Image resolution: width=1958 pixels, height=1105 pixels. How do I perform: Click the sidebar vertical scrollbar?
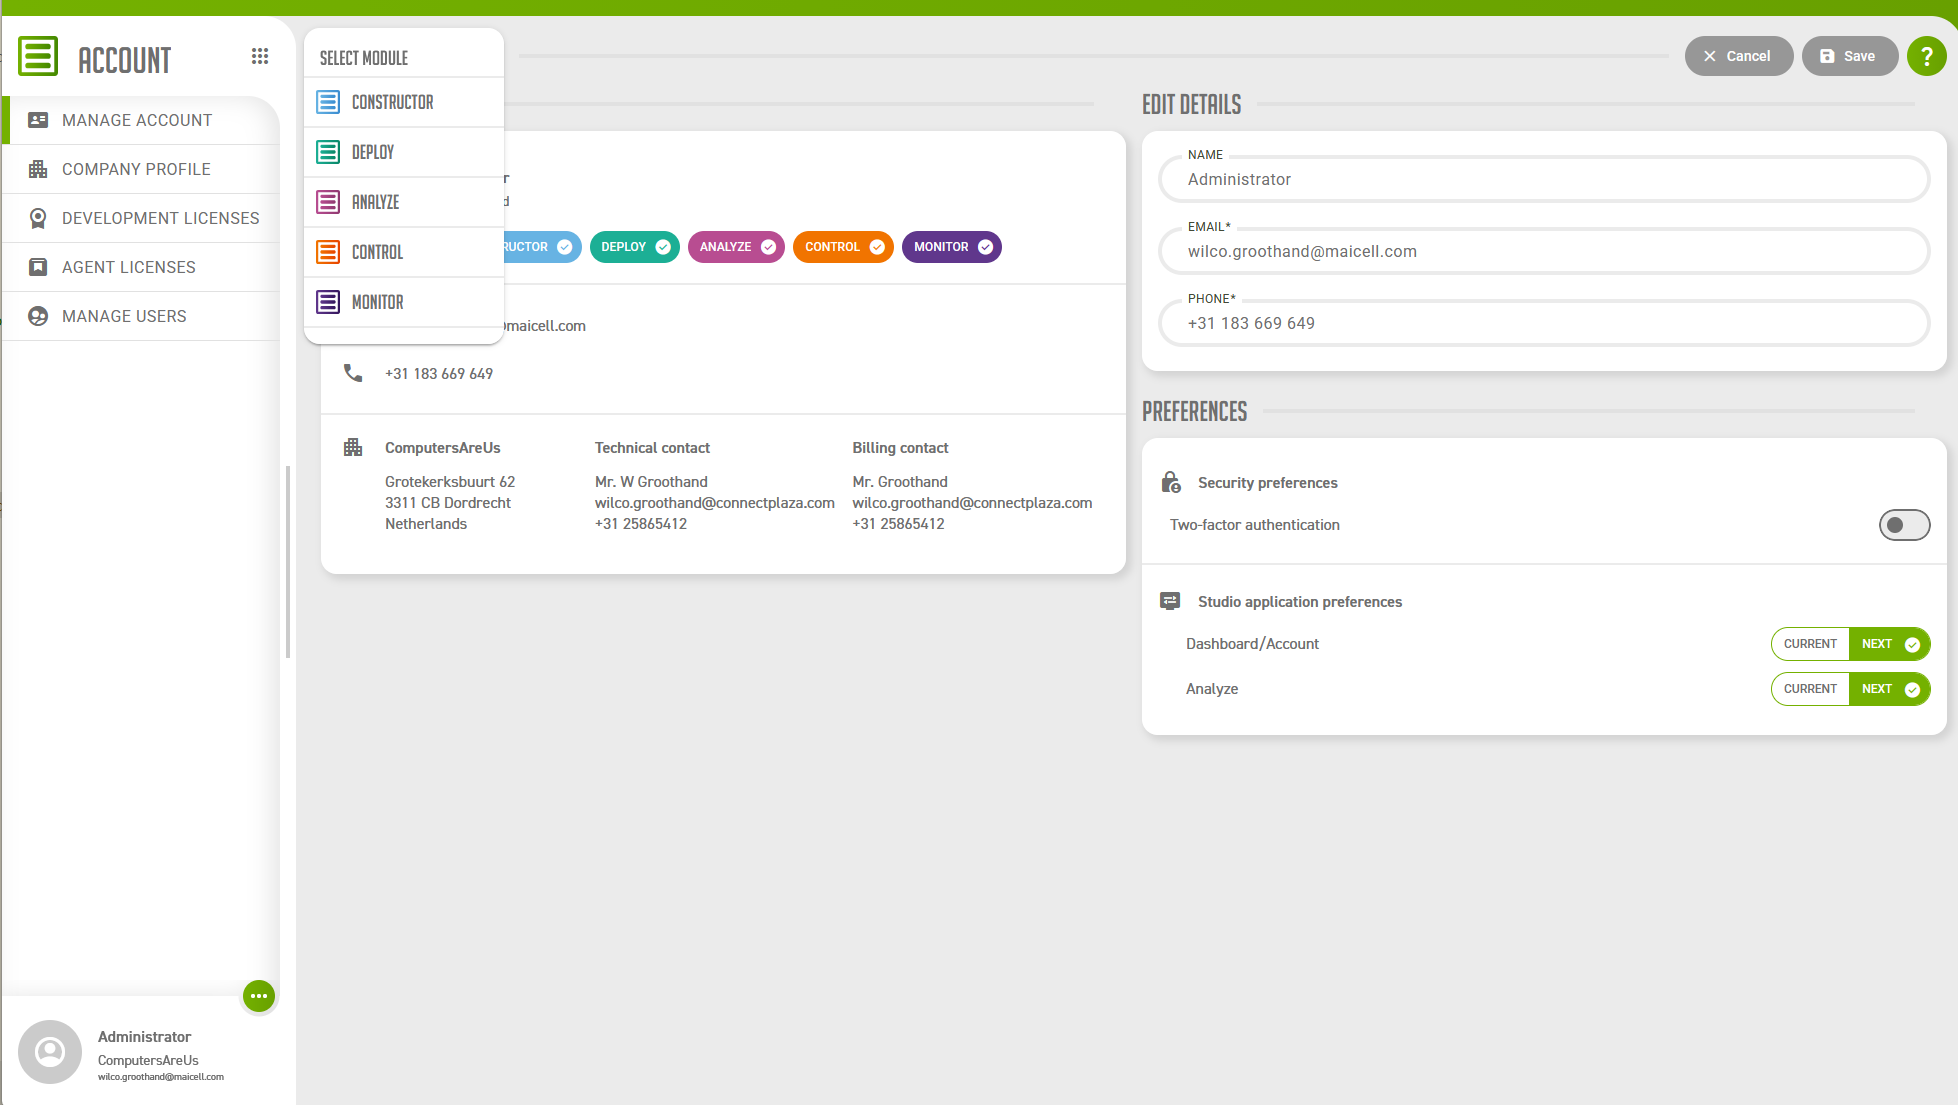pos(288,561)
